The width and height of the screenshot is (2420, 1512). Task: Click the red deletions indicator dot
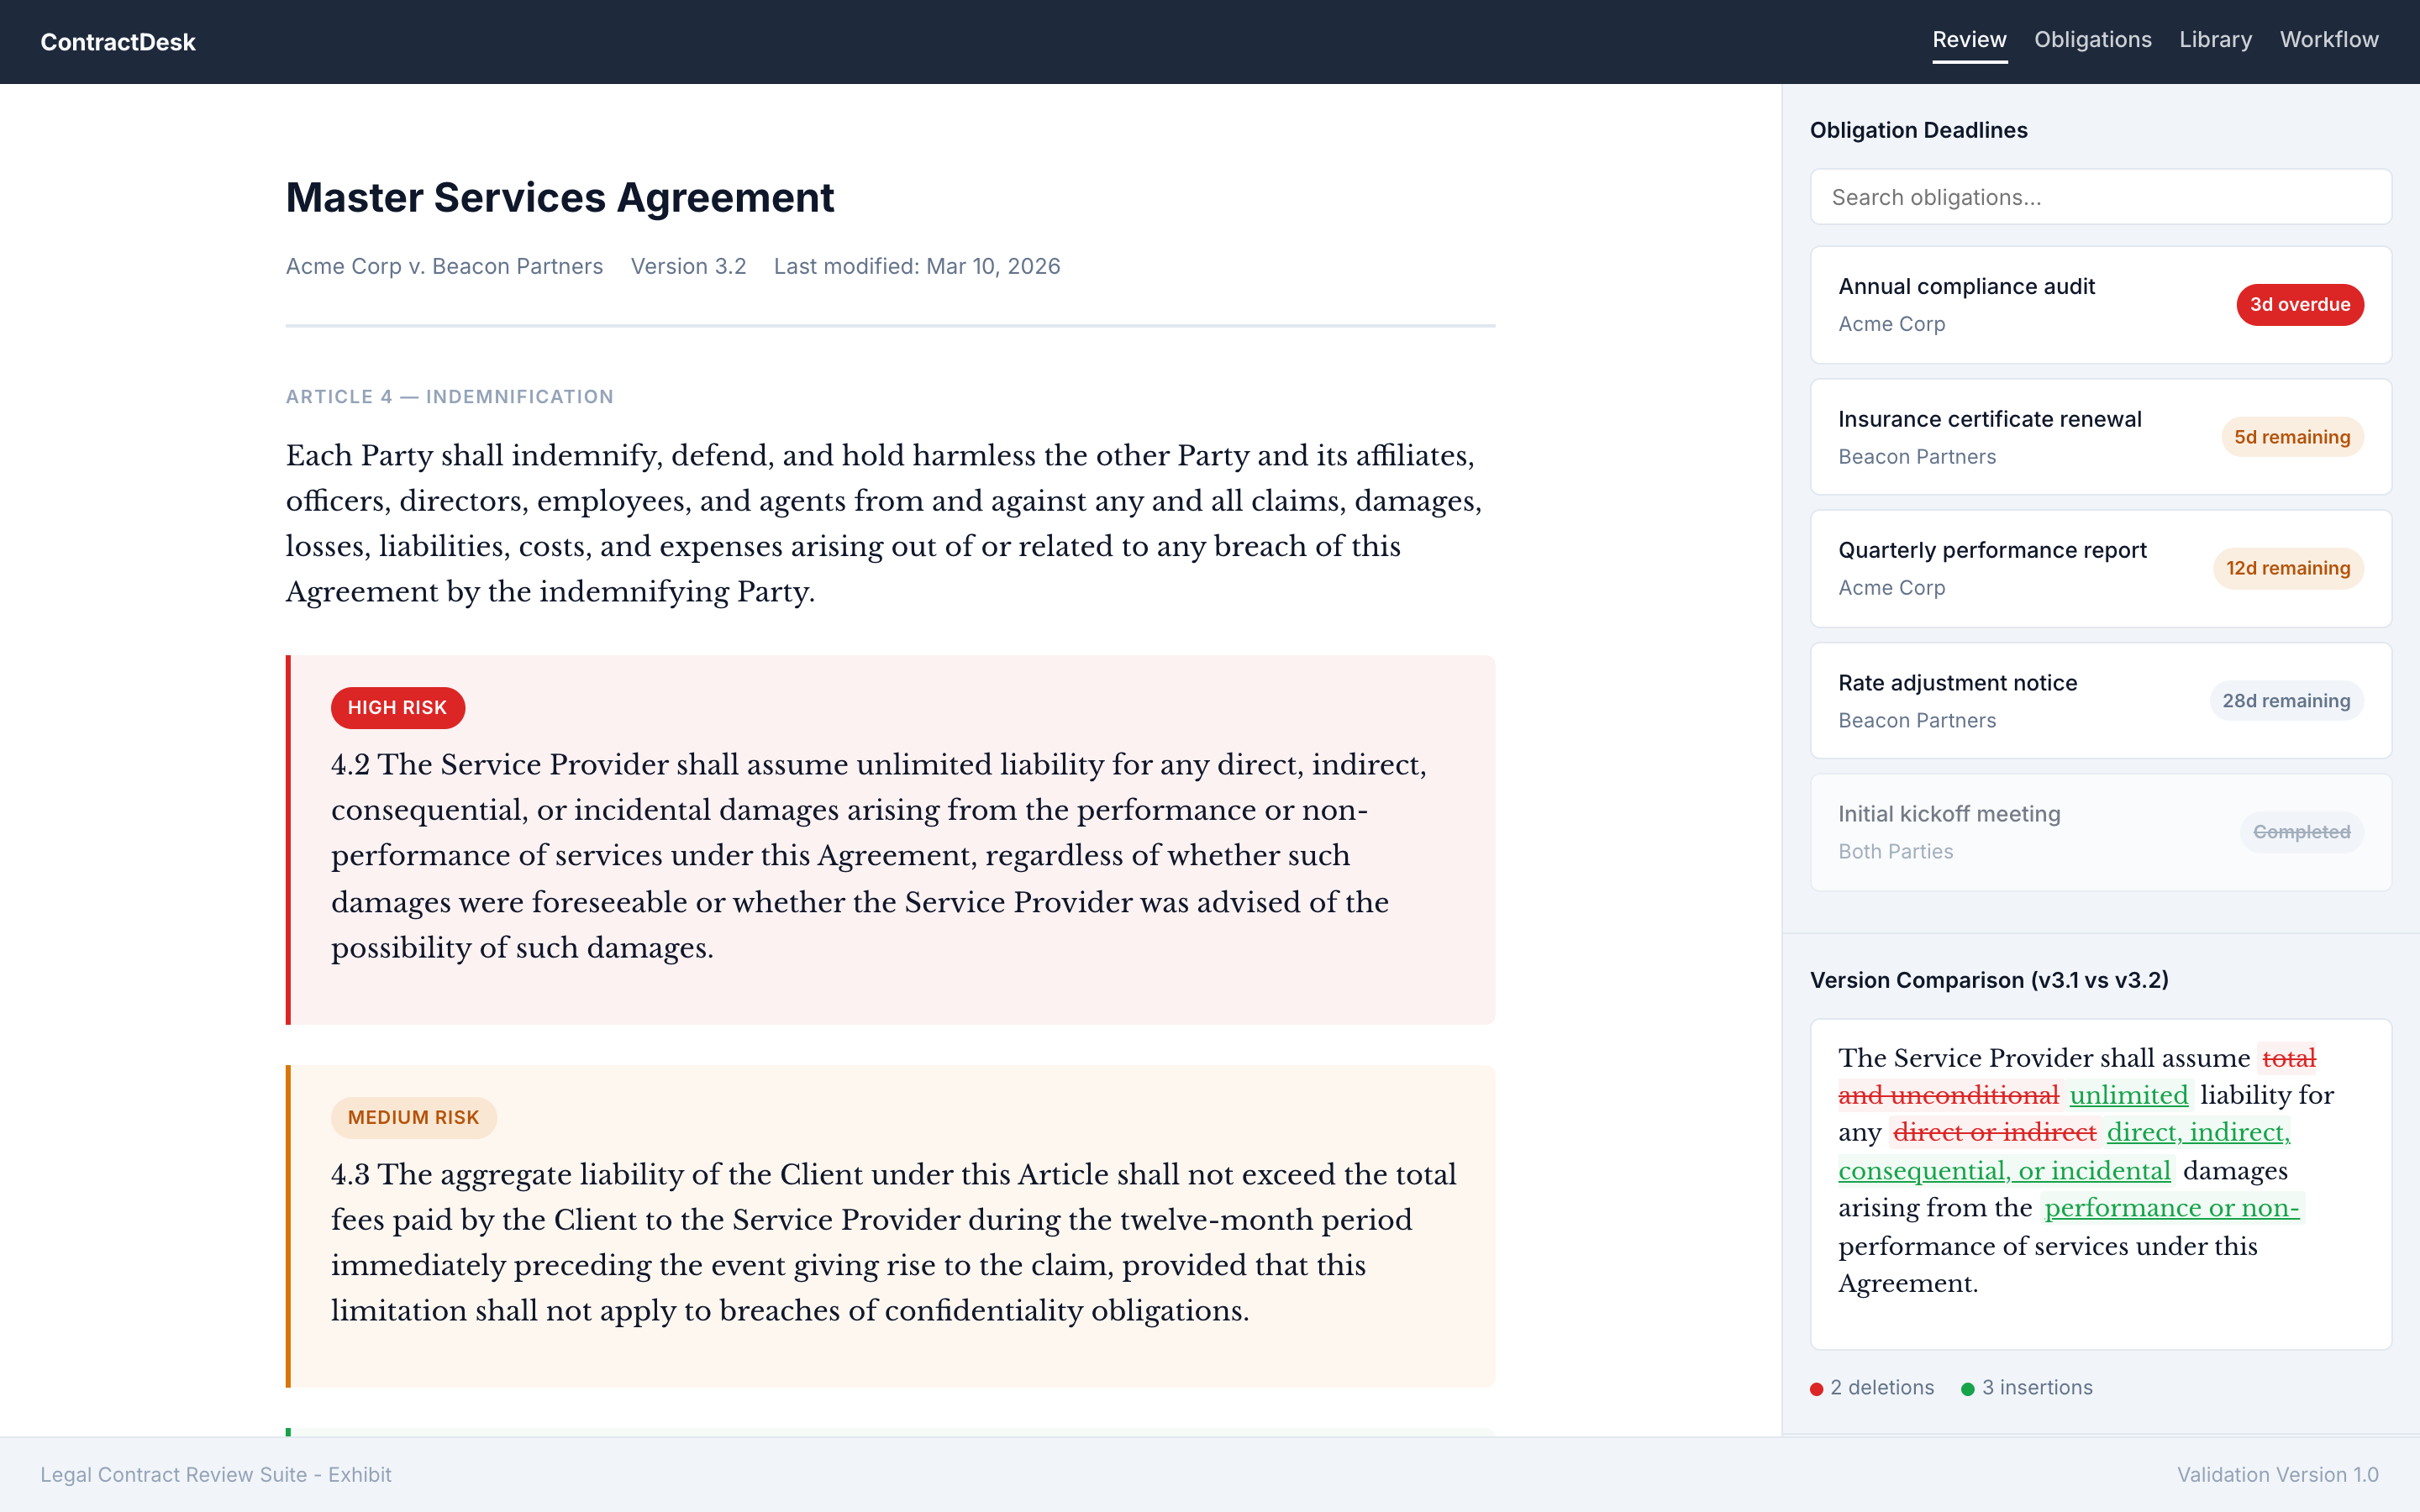pos(1816,1389)
